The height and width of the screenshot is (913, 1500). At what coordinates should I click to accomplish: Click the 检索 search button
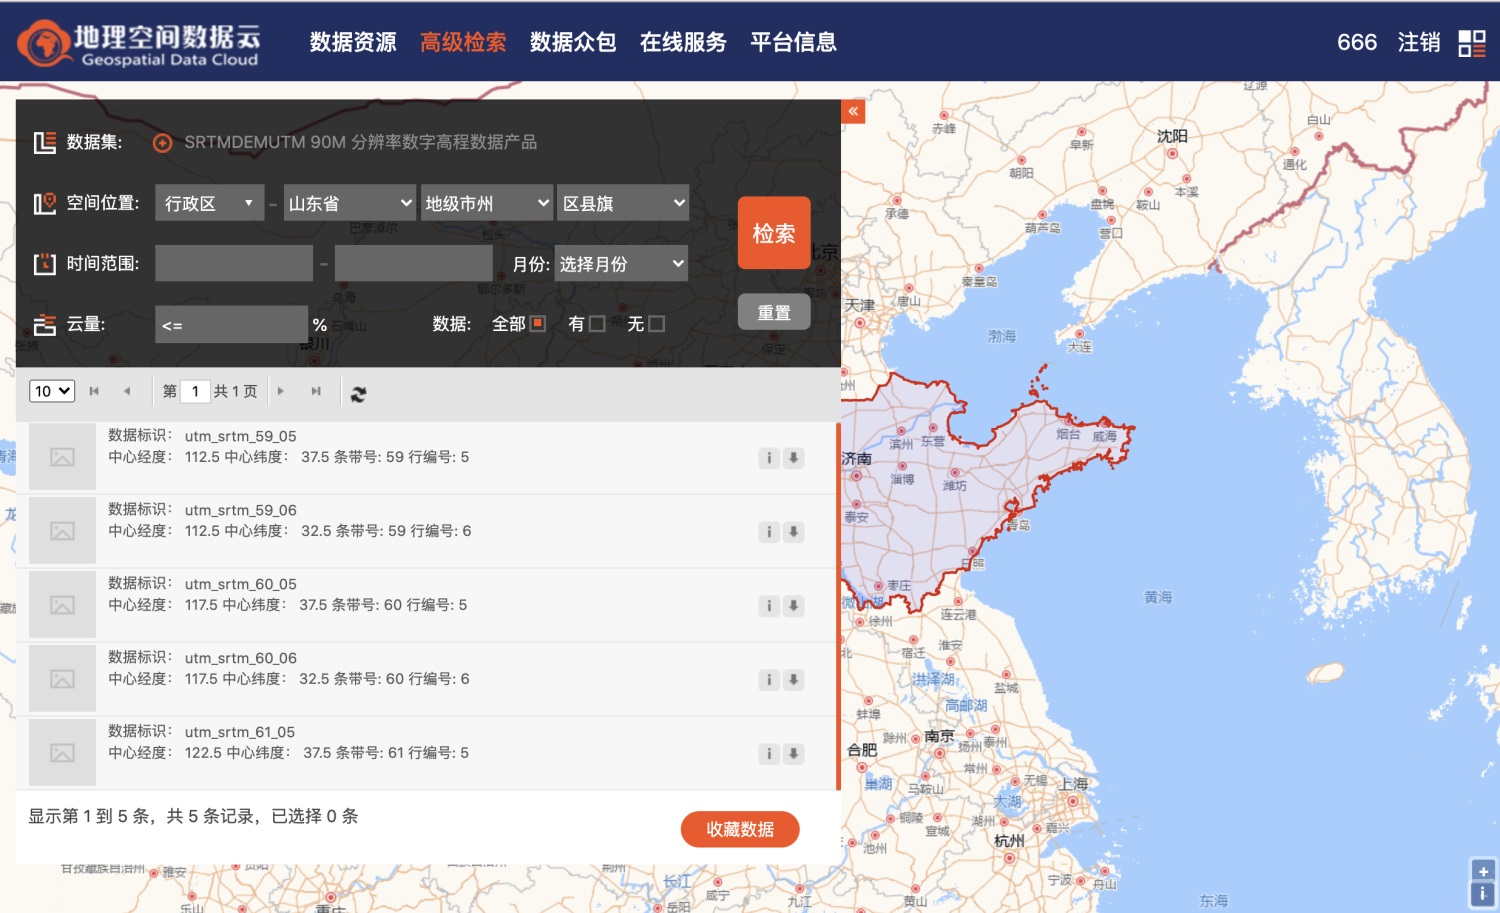point(774,233)
